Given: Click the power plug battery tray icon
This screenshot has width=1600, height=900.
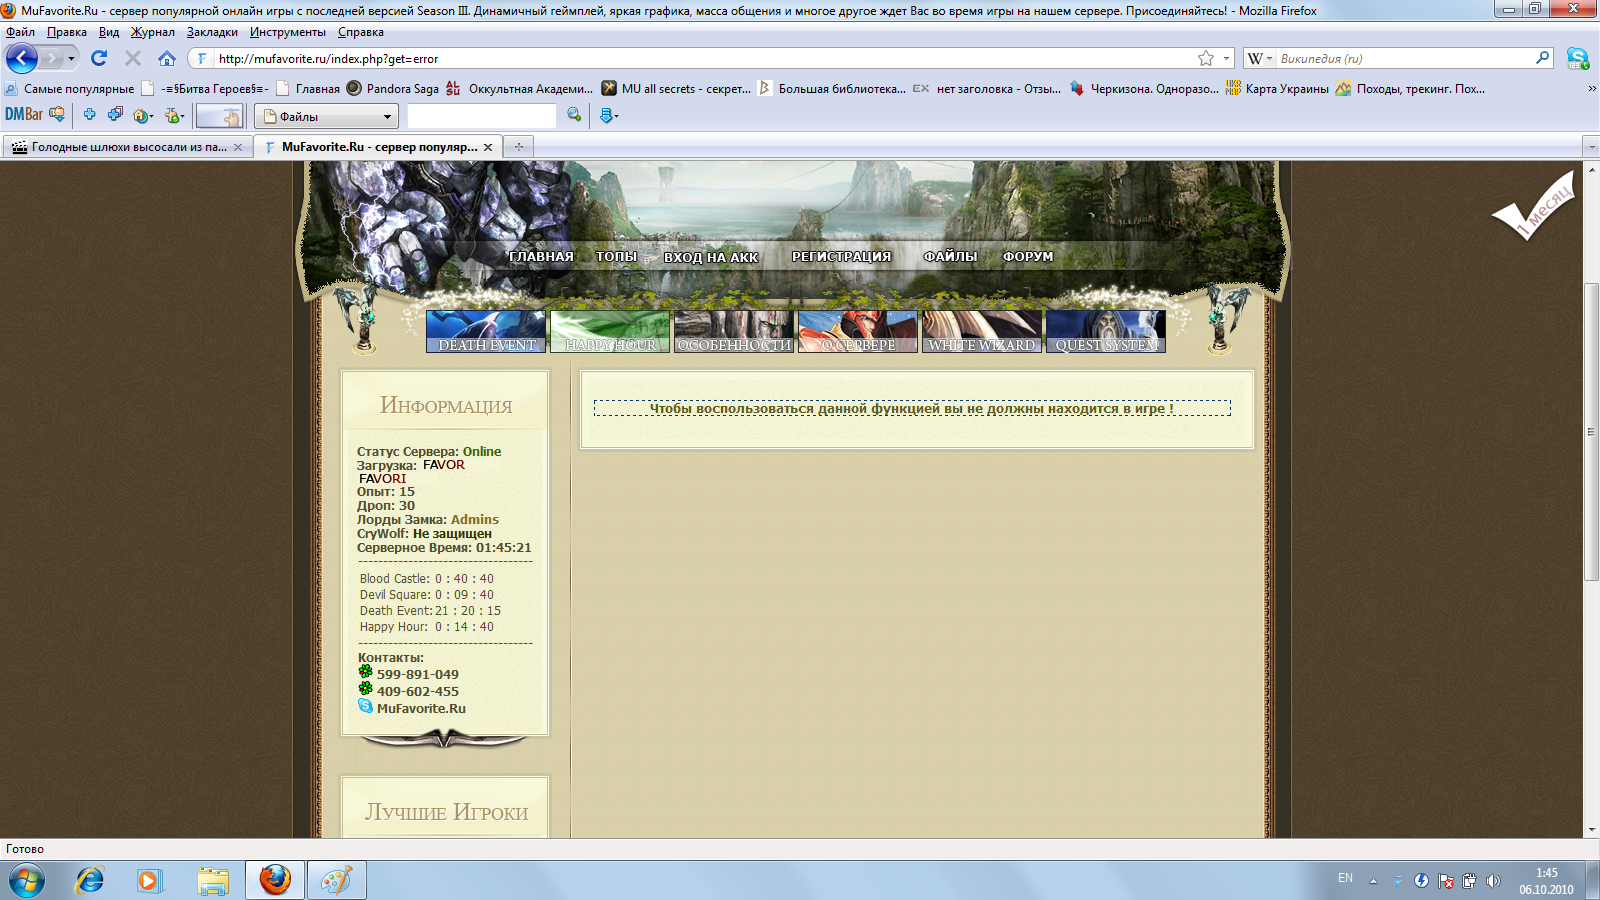Looking at the screenshot, I should 1469,881.
